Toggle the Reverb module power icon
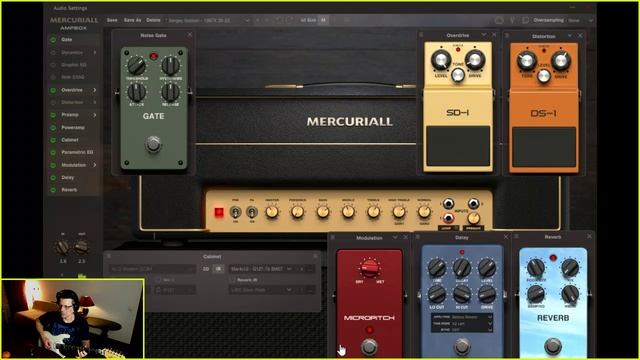This screenshot has height=360, width=640. pos(53,190)
